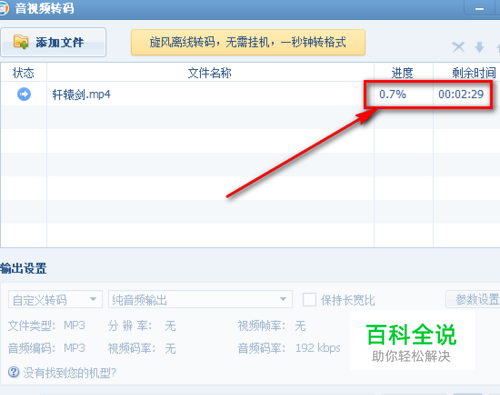Viewport: 500px width, 395px height.
Task: Click the app logo icon in title bar
Action: click(x=3, y=8)
